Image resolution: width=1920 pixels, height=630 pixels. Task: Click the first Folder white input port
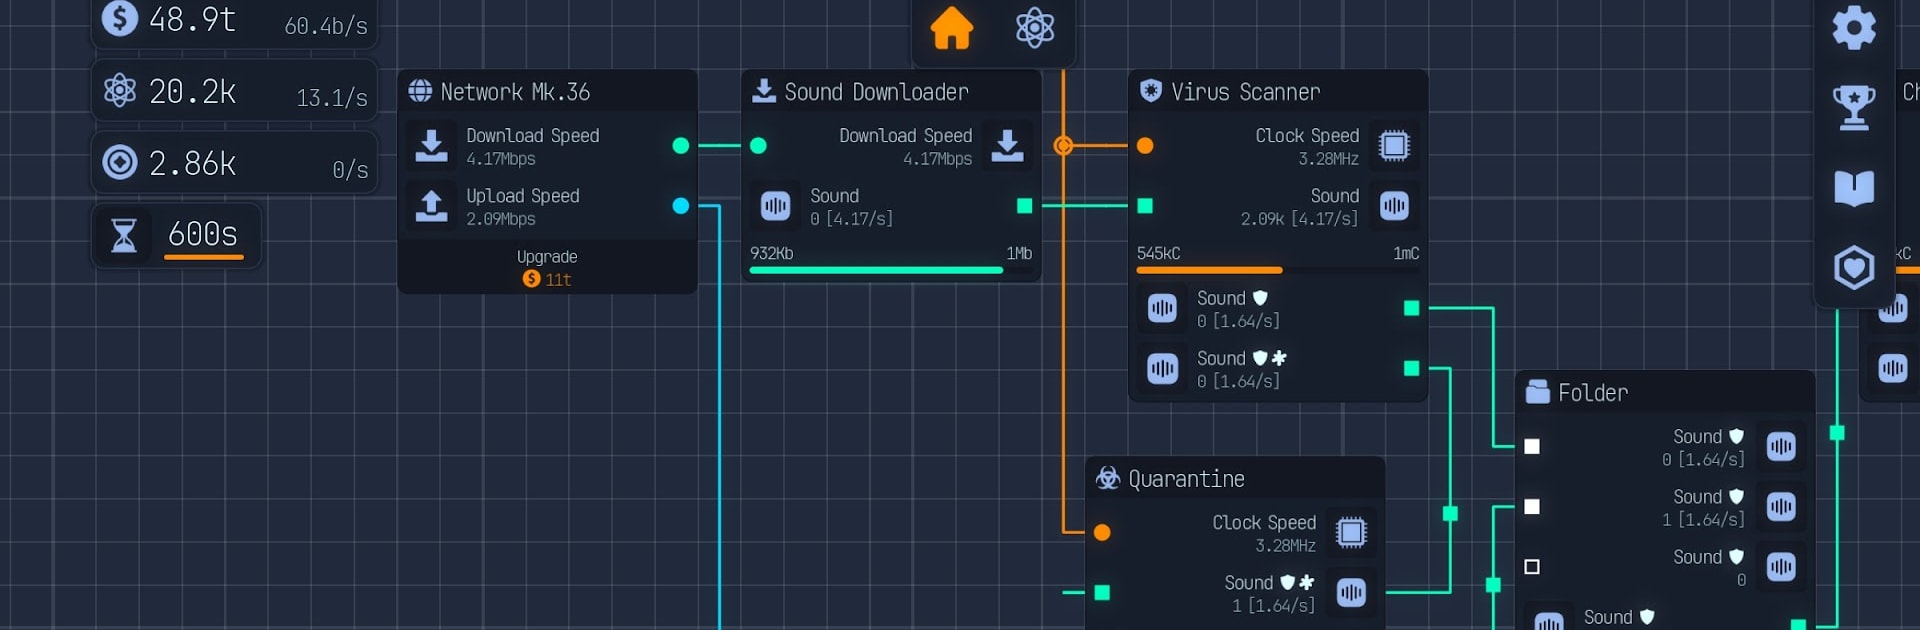point(1531,447)
